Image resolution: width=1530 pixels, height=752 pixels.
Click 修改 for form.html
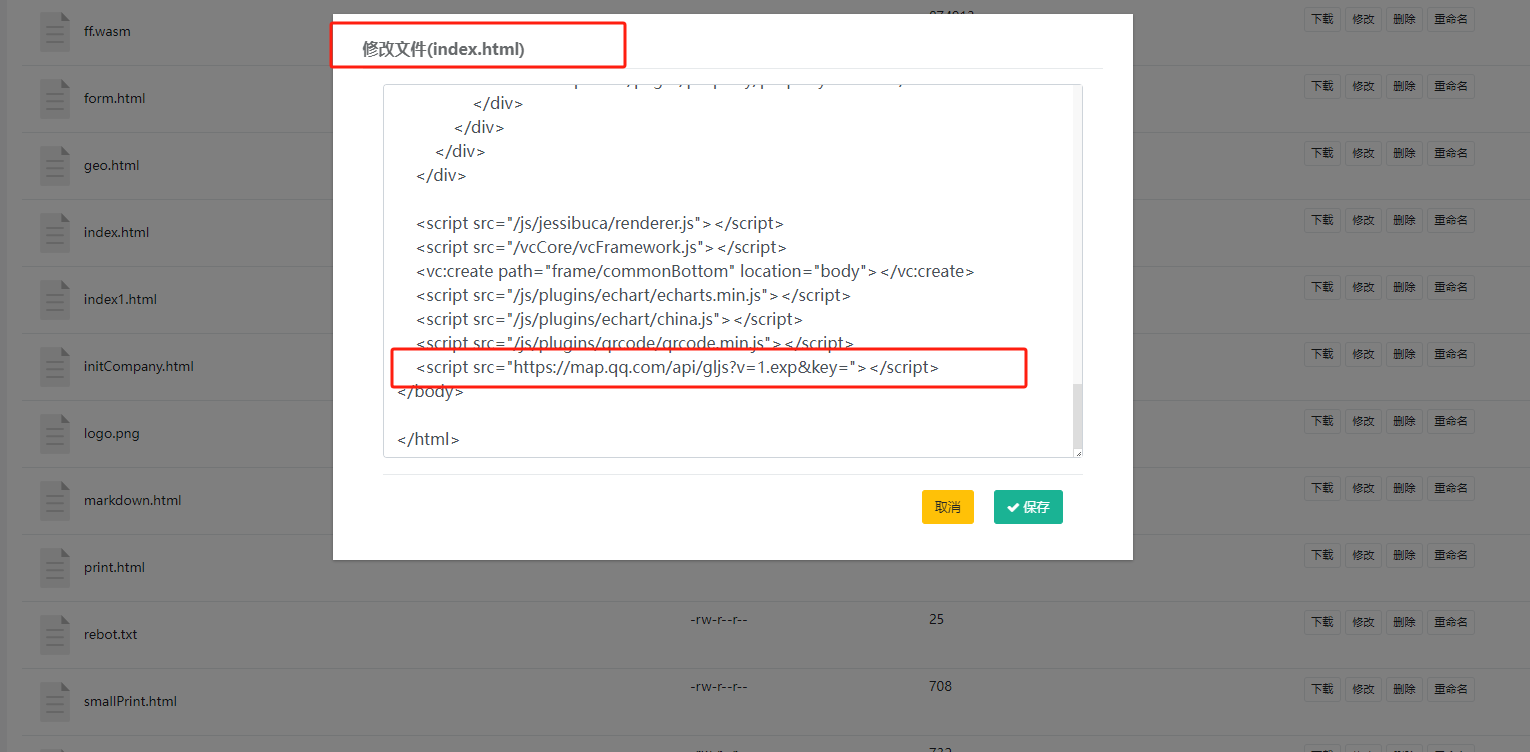tap(1363, 86)
